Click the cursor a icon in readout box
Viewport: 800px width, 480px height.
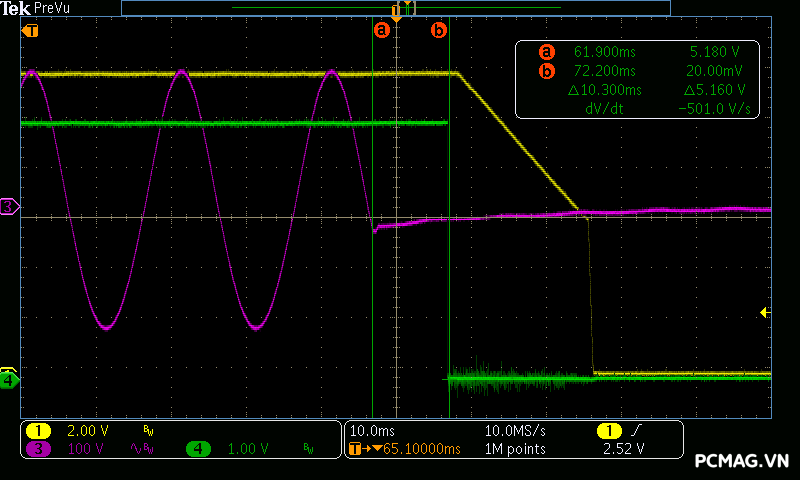coord(546,51)
